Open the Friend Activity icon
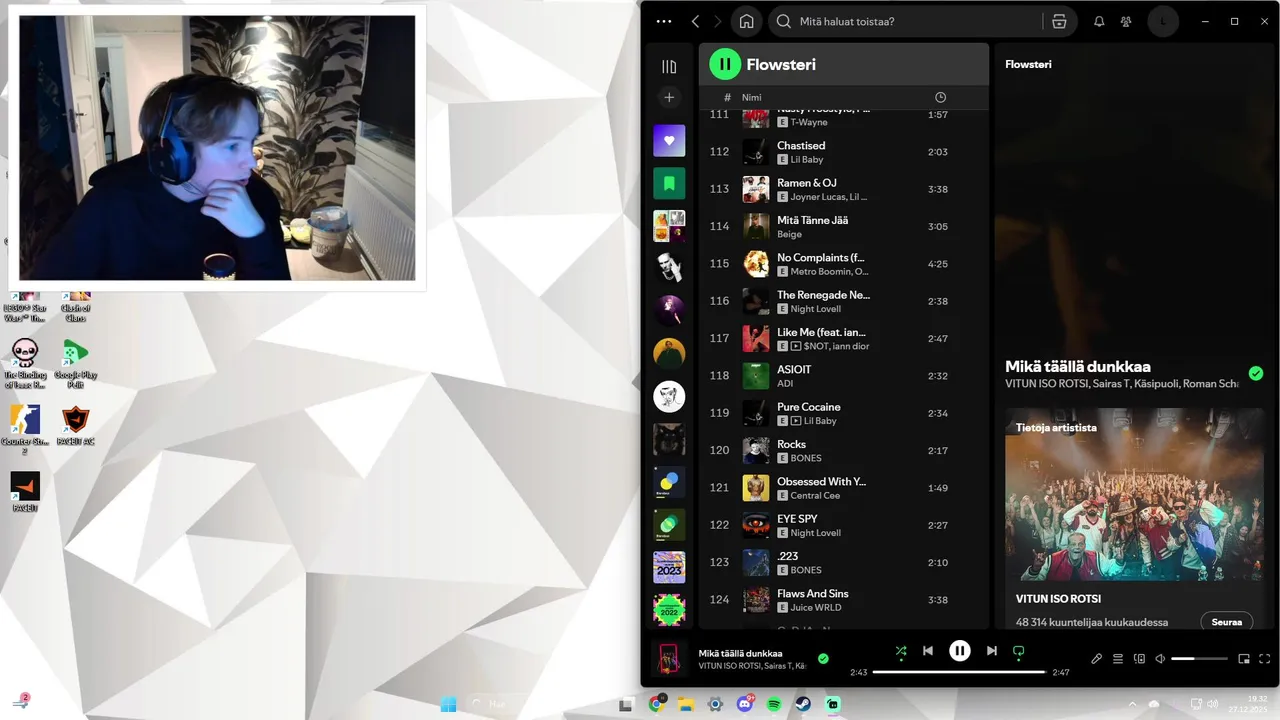The height and width of the screenshot is (720, 1280). point(1127,21)
